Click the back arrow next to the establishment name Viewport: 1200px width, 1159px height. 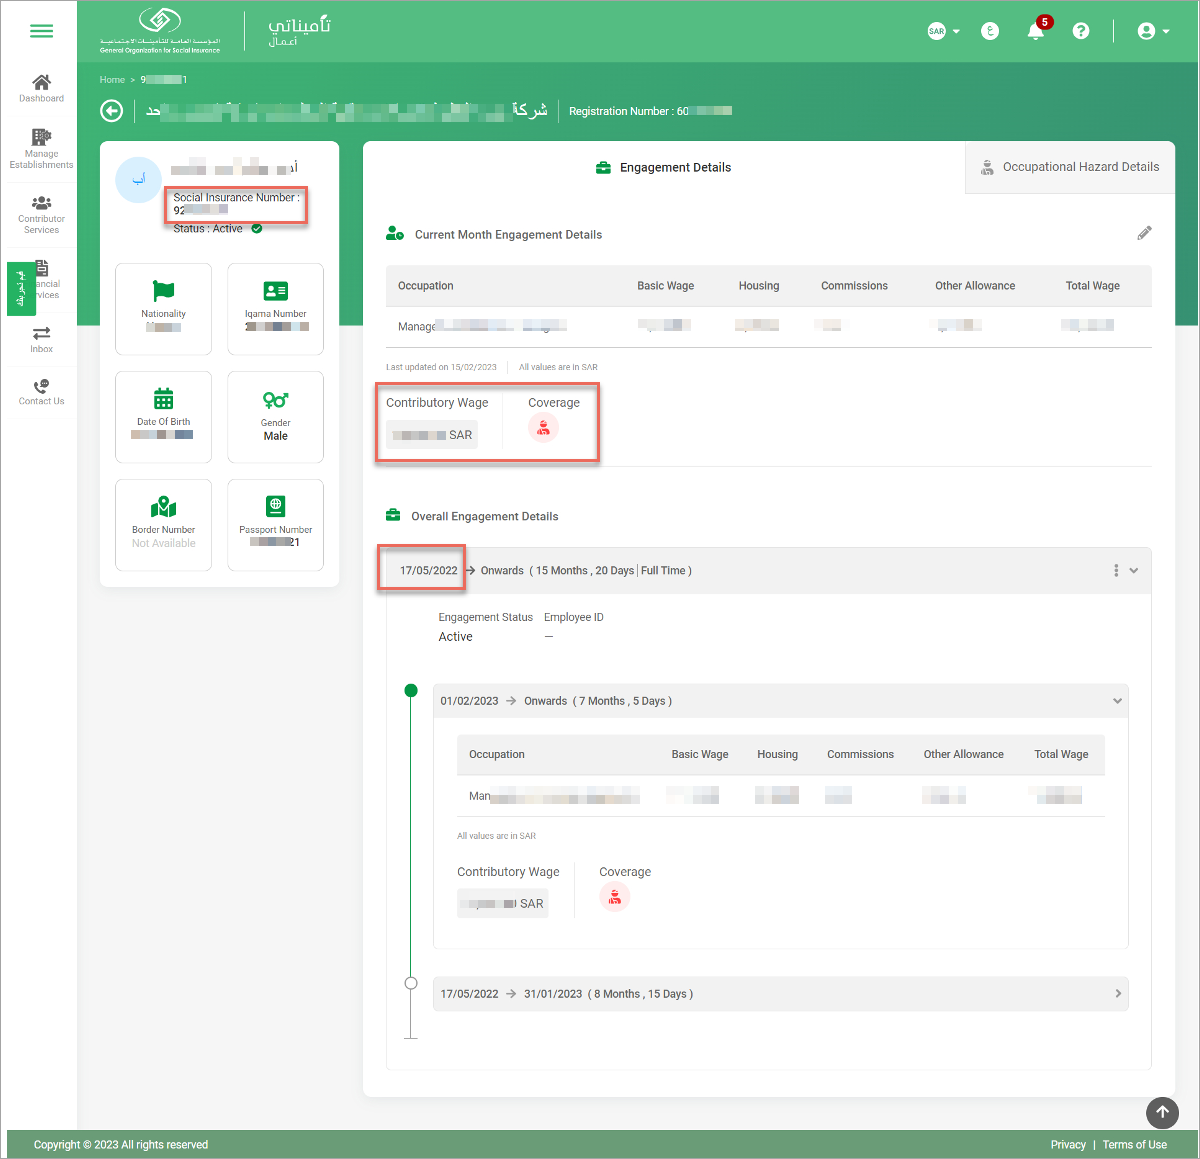111,111
